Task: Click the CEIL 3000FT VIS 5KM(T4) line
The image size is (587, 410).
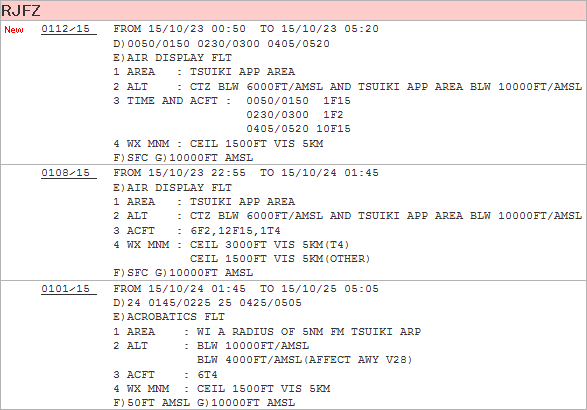Action: click(x=270, y=245)
